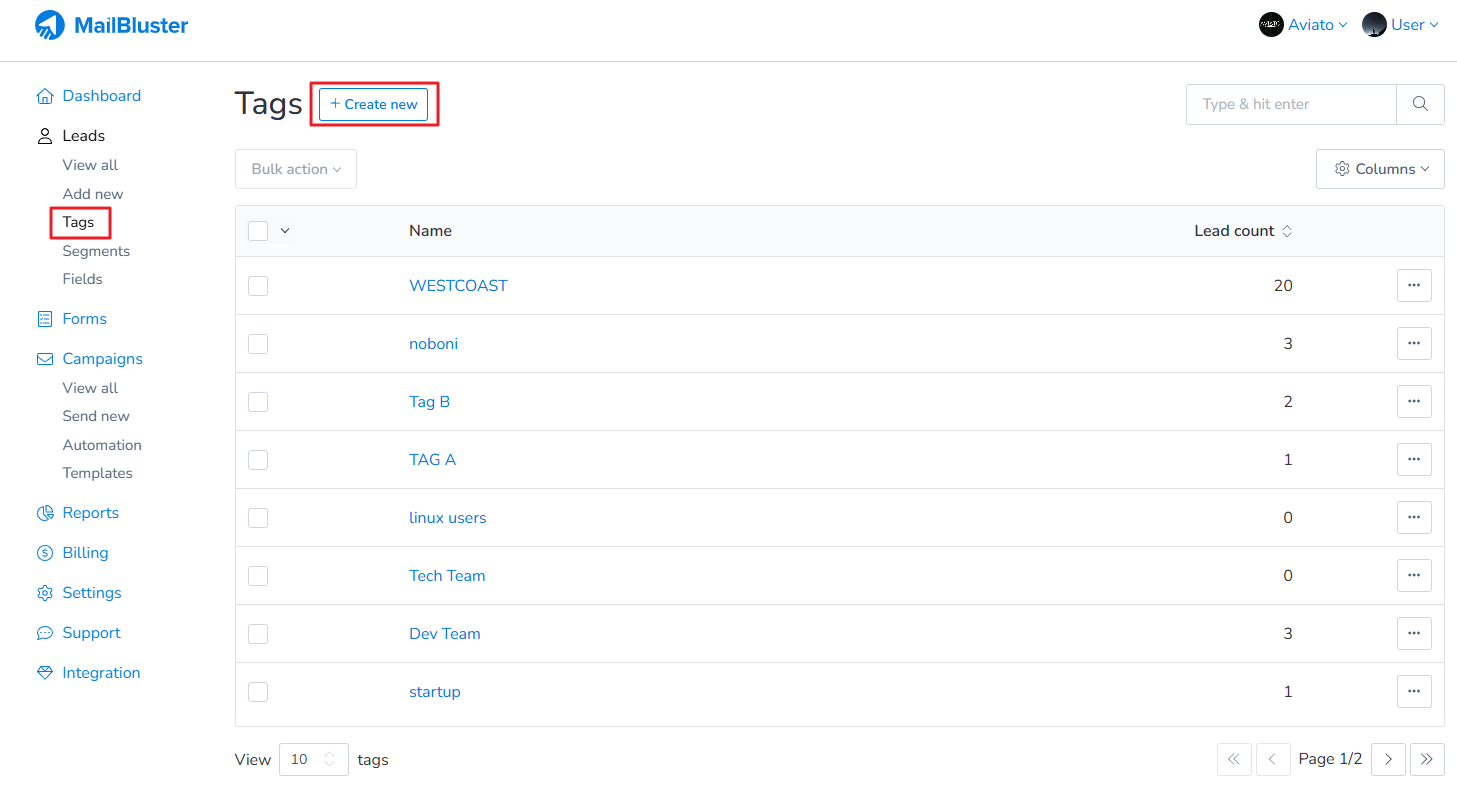Screen dimensions: 1457x796
Task: Go to next page arrow
Action: (x=1388, y=759)
